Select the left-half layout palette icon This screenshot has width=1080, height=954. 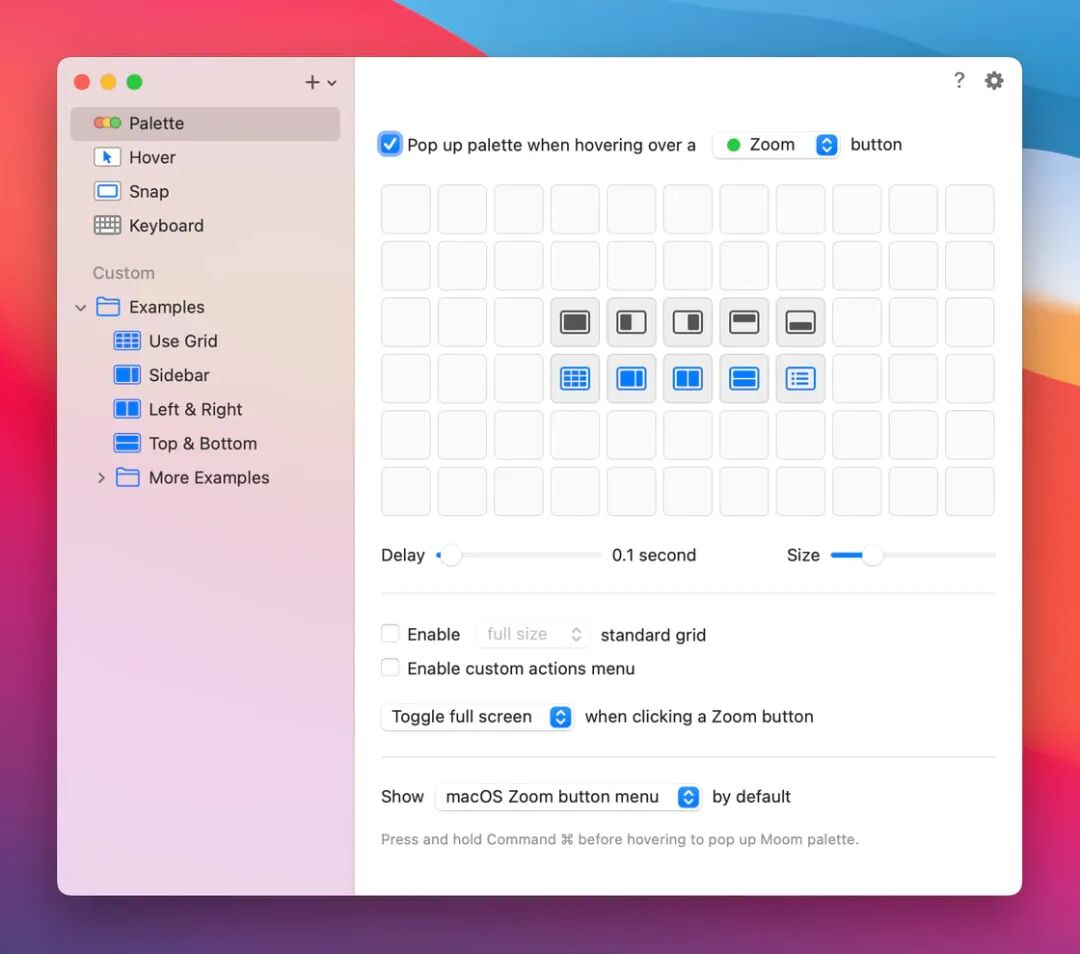point(631,322)
